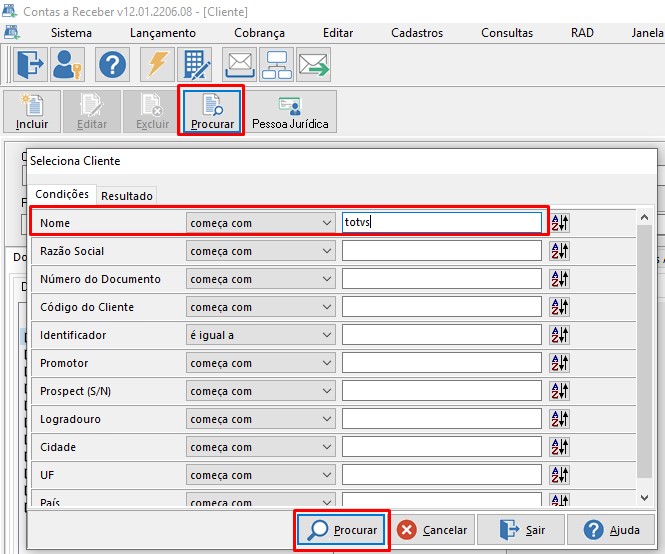Click the Cidade value field
Image resolution: width=665 pixels, height=554 pixels.
point(441,447)
